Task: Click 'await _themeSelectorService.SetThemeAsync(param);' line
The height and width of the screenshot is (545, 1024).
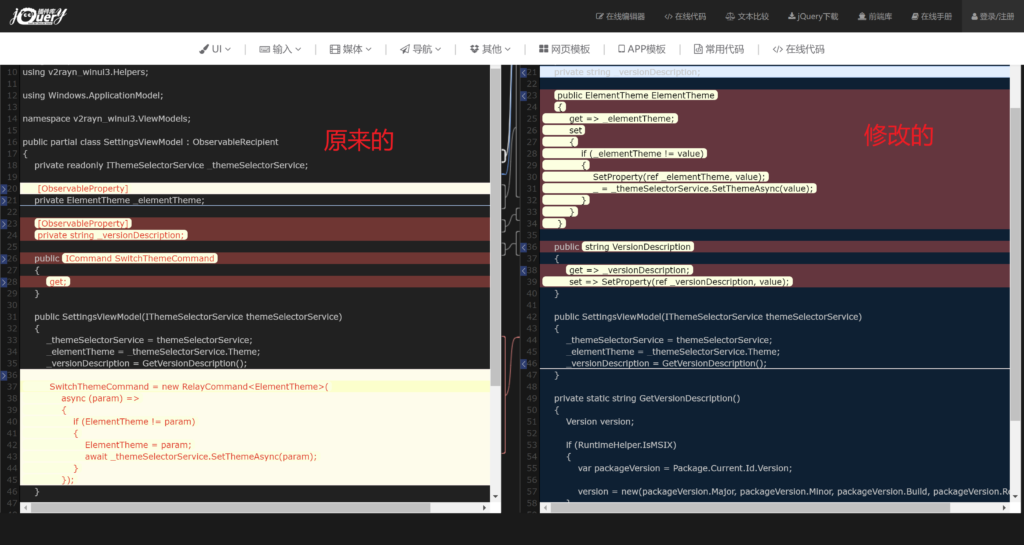Action: pos(200,456)
